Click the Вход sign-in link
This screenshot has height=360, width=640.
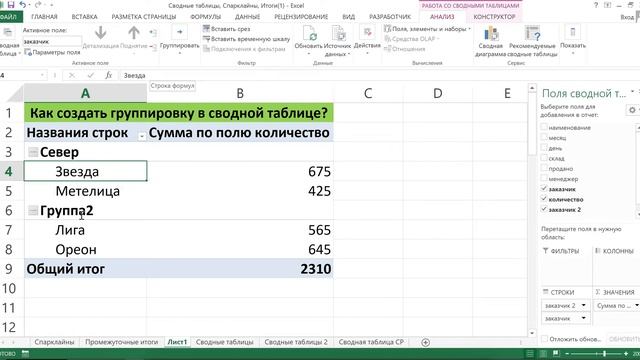(627, 17)
